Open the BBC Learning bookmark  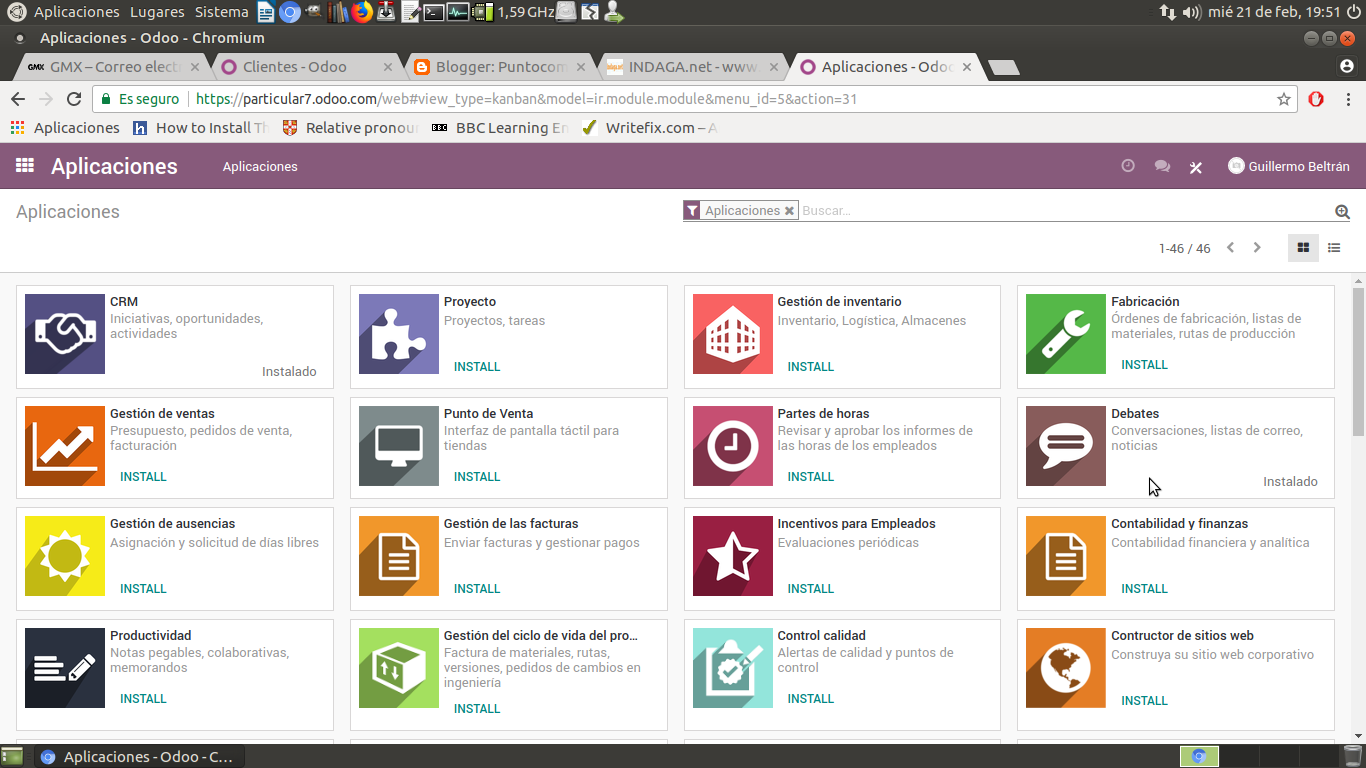(x=500, y=128)
